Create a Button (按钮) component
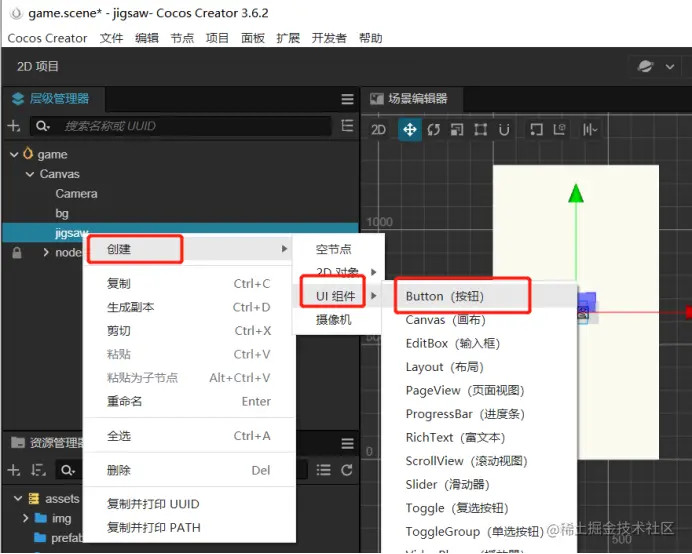This screenshot has width=692, height=554. 480,296
